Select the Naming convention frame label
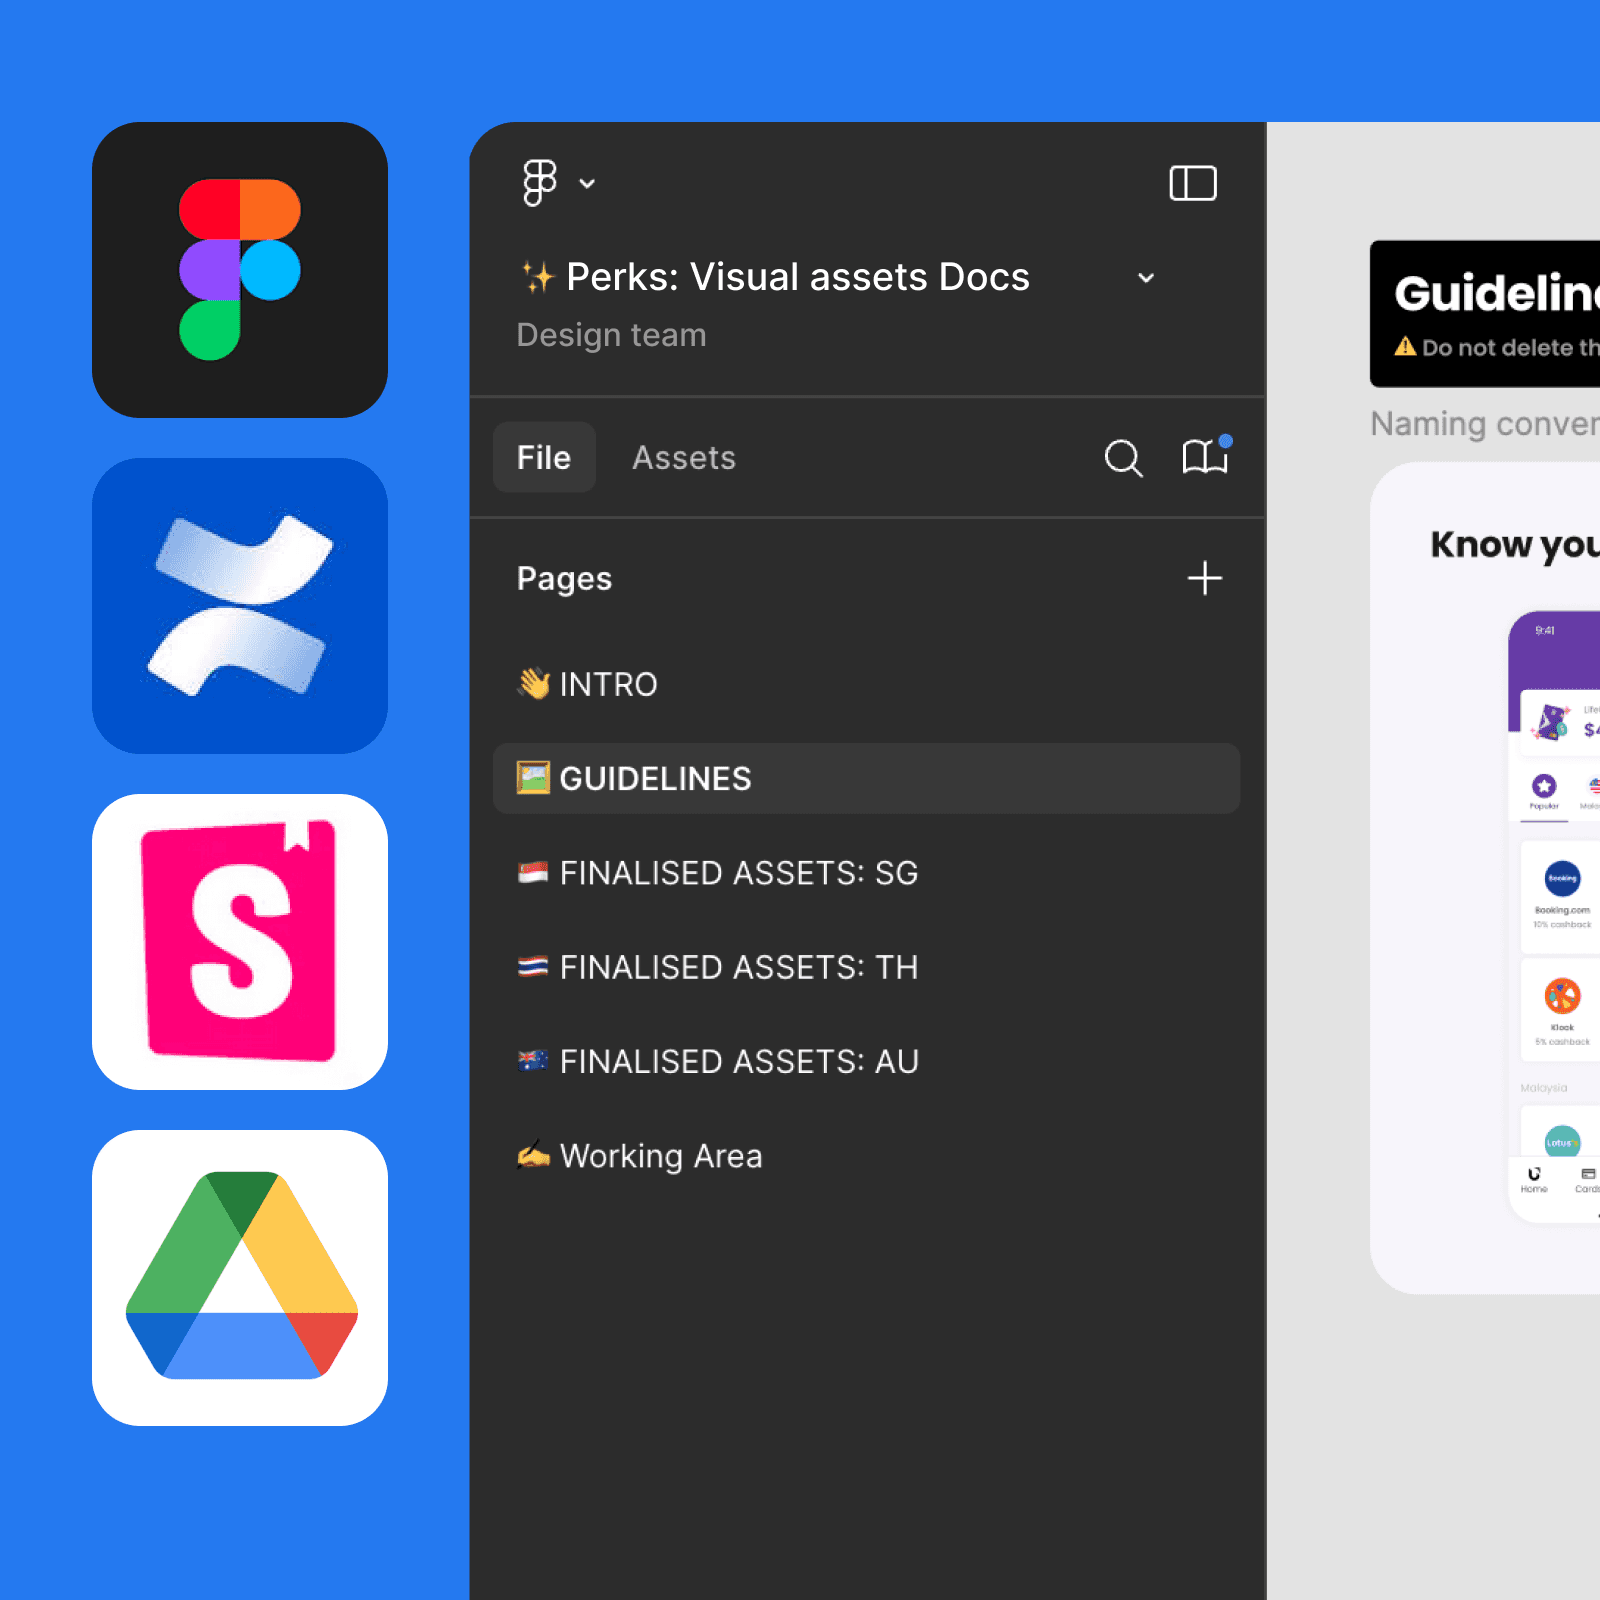 (1485, 424)
